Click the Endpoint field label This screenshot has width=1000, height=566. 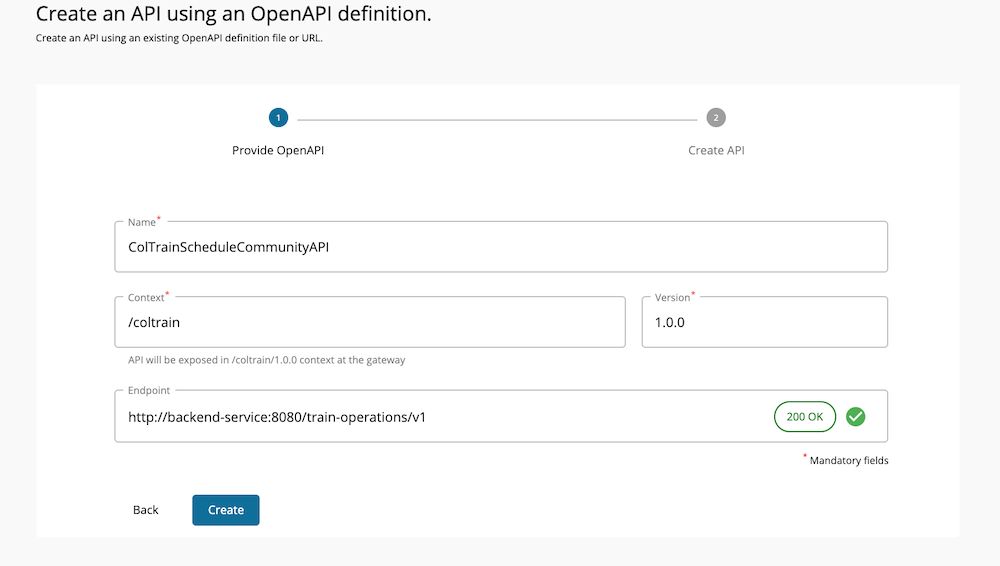point(149,392)
